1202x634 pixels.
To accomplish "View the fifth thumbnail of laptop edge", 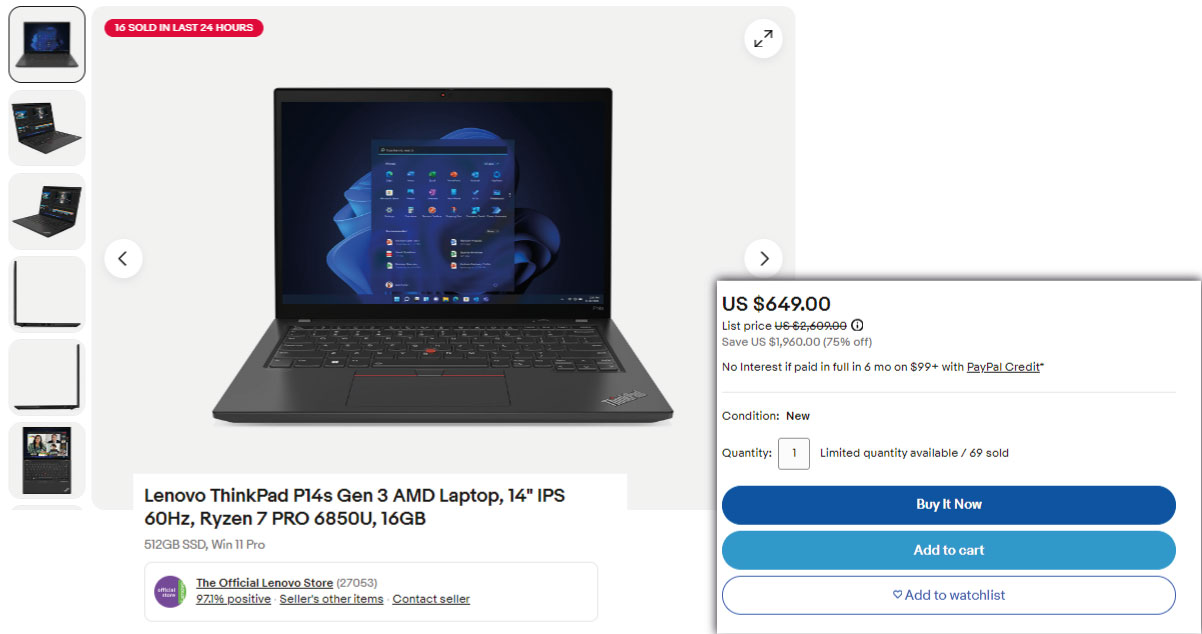I will (47, 377).
